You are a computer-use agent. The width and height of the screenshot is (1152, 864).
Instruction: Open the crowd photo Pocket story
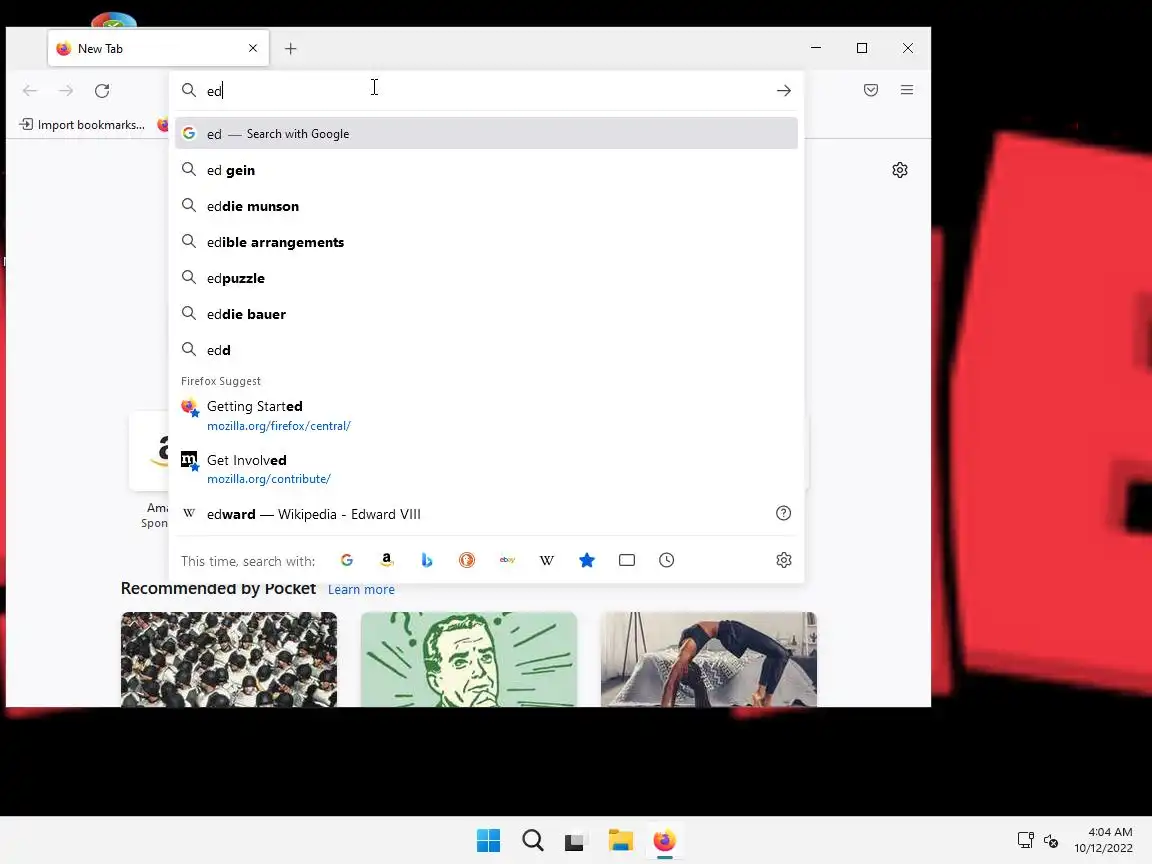[x=229, y=660]
